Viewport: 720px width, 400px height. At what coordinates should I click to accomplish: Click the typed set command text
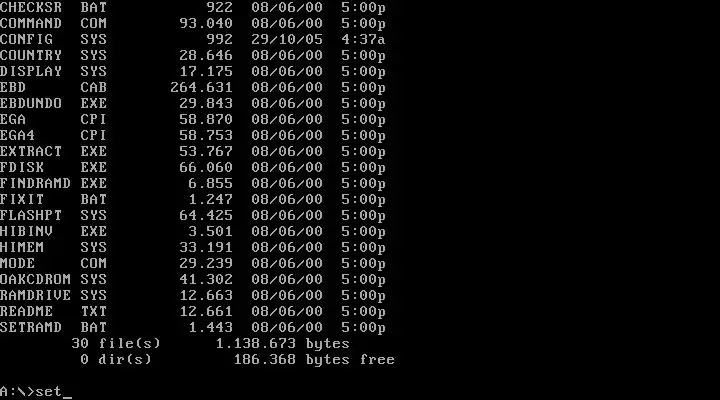click(x=48, y=391)
